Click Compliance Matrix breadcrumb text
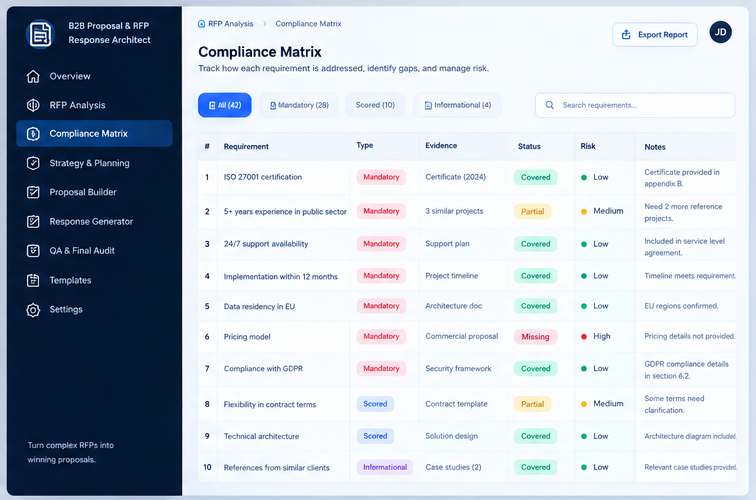 tap(308, 24)
